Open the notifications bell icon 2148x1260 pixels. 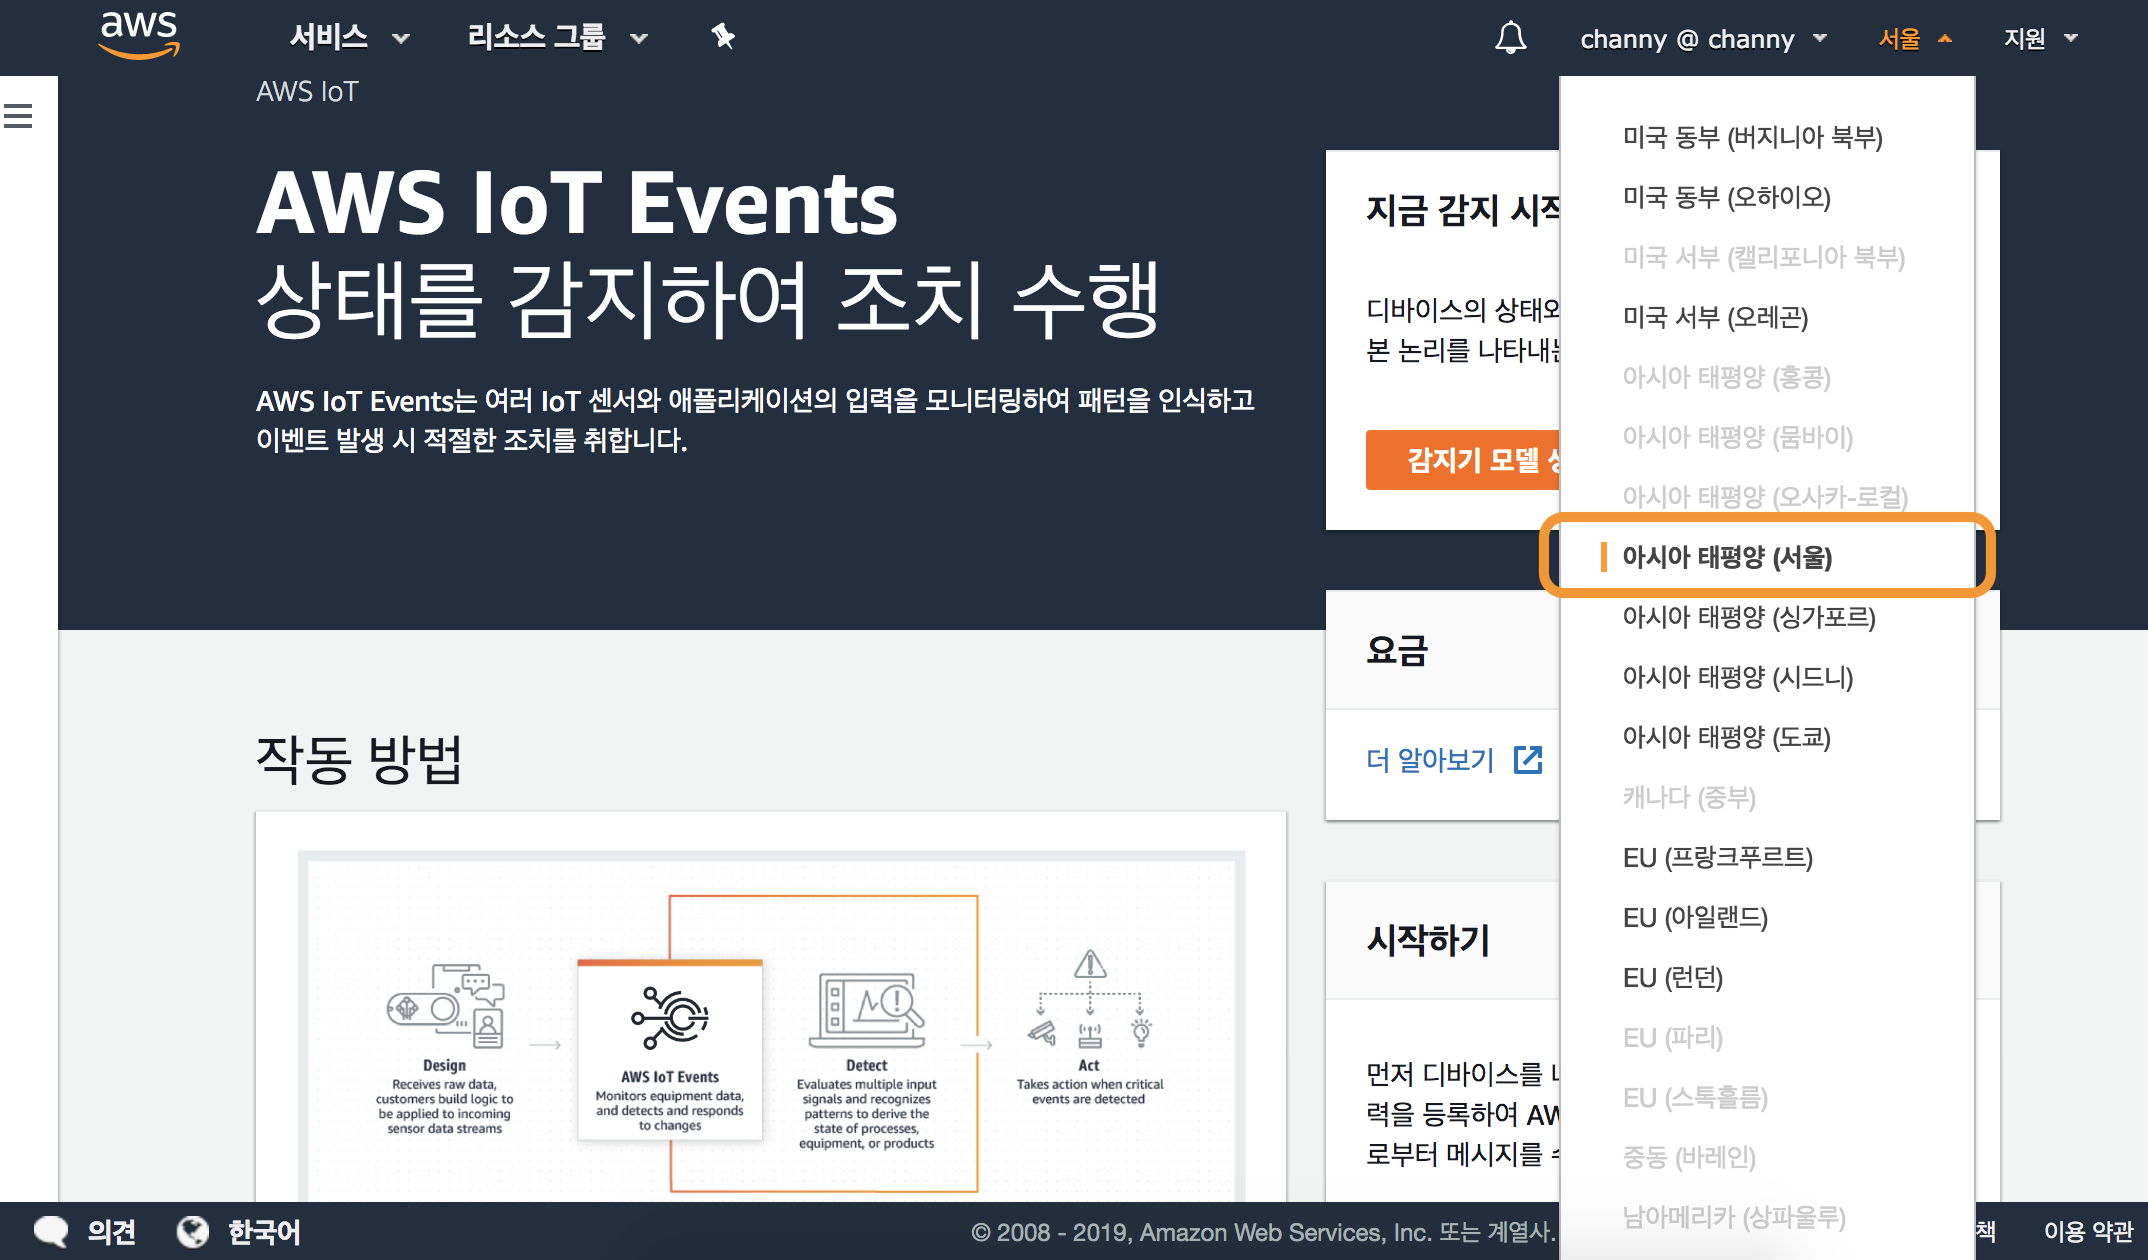click(x=1510, y=38)
